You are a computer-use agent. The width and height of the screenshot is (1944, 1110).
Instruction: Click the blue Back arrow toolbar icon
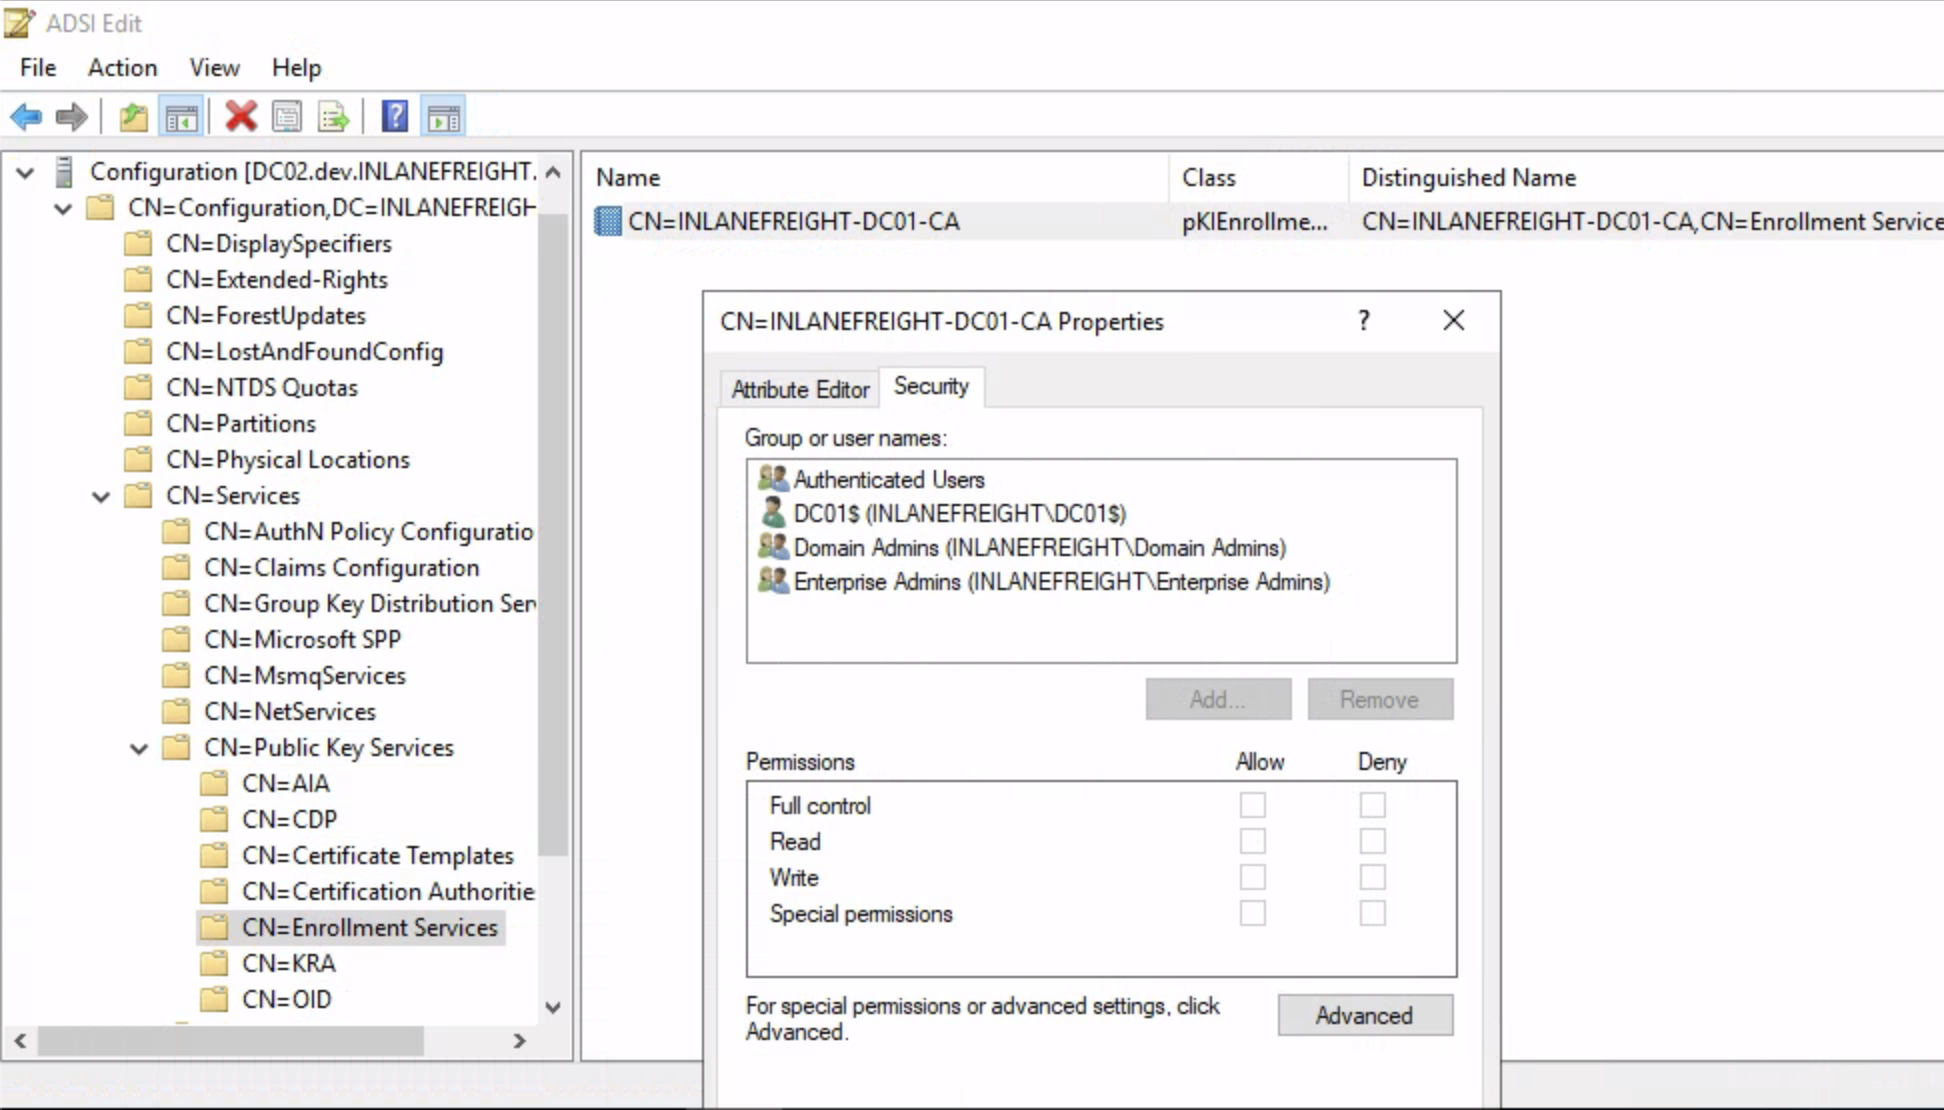26,117
